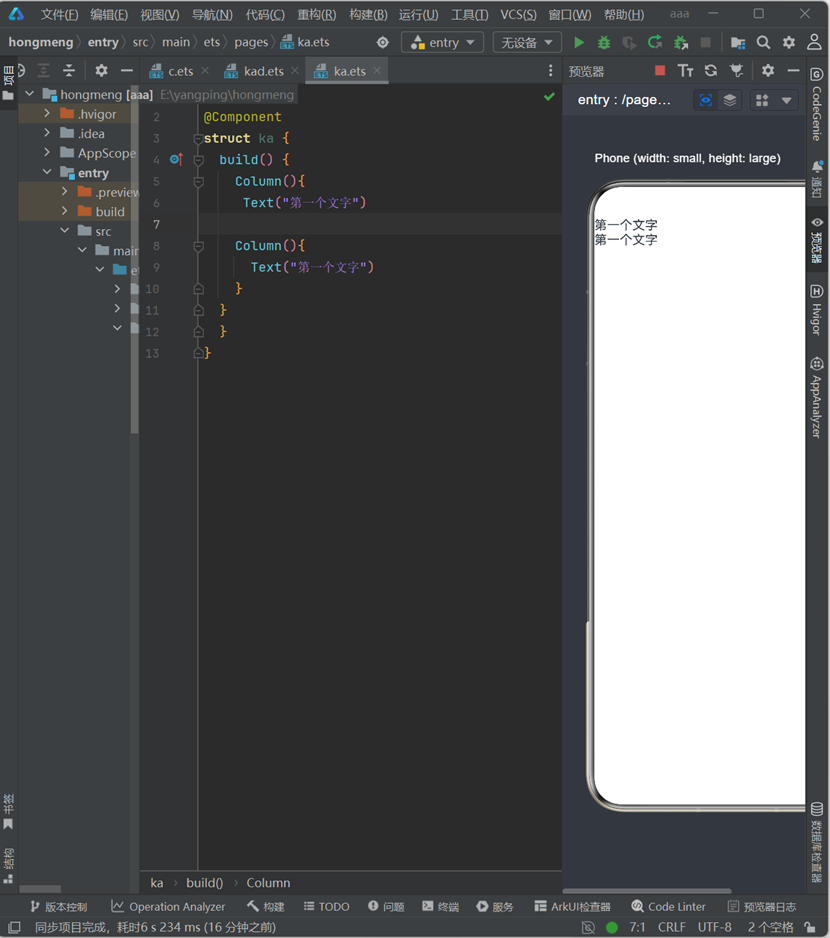Start debugging with the green bug icon
830x938 pixels.
[x=604, y=42]
